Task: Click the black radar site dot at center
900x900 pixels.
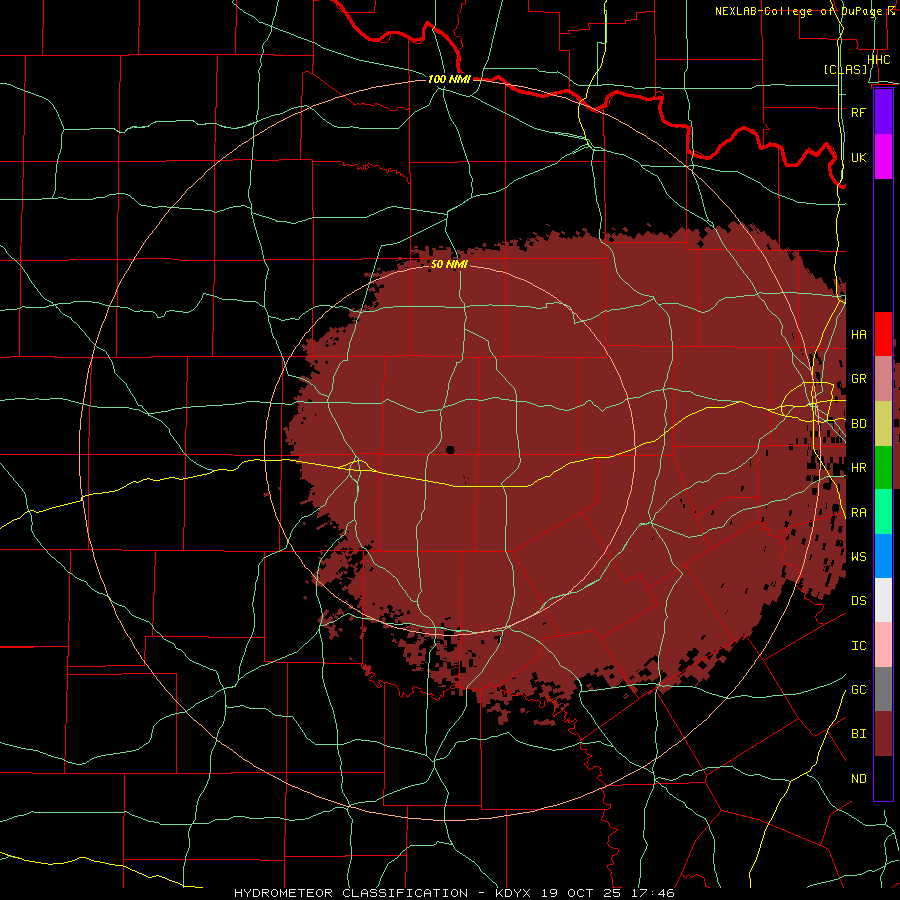Action: (450, 450)
